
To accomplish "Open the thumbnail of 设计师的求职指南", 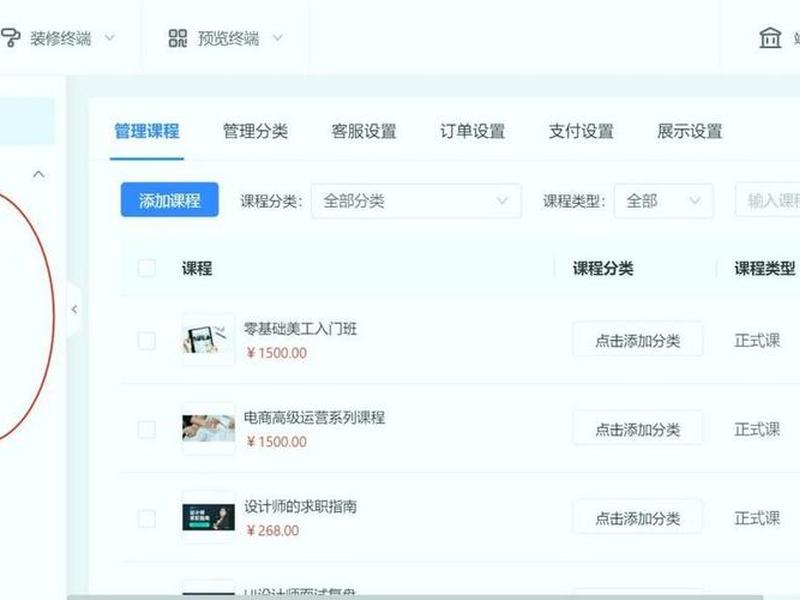I will 208,517.
